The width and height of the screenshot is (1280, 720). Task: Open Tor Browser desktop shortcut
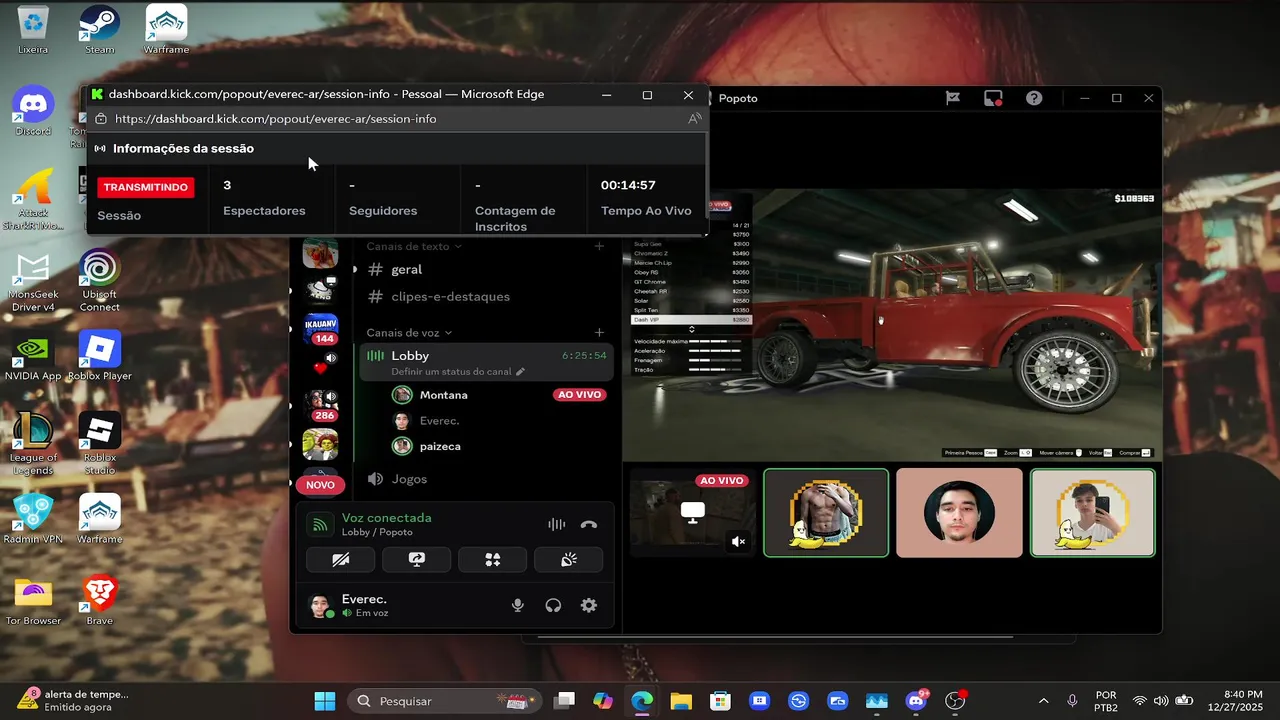tap(33, 601)
